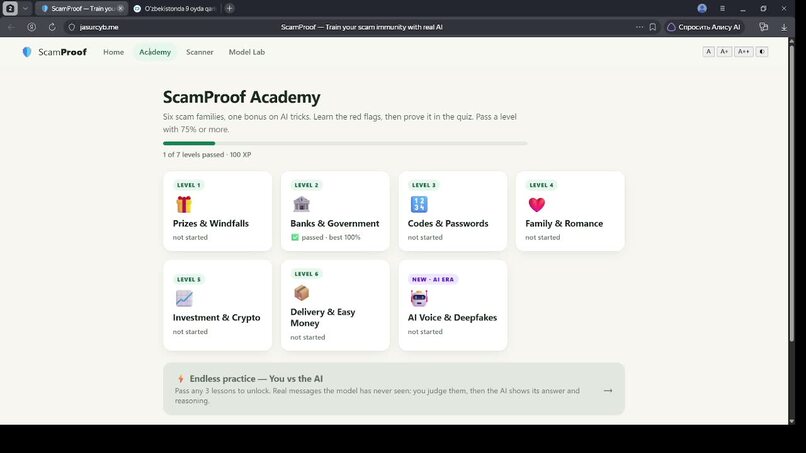Go to the Home nav item

[x=113, y=52]
